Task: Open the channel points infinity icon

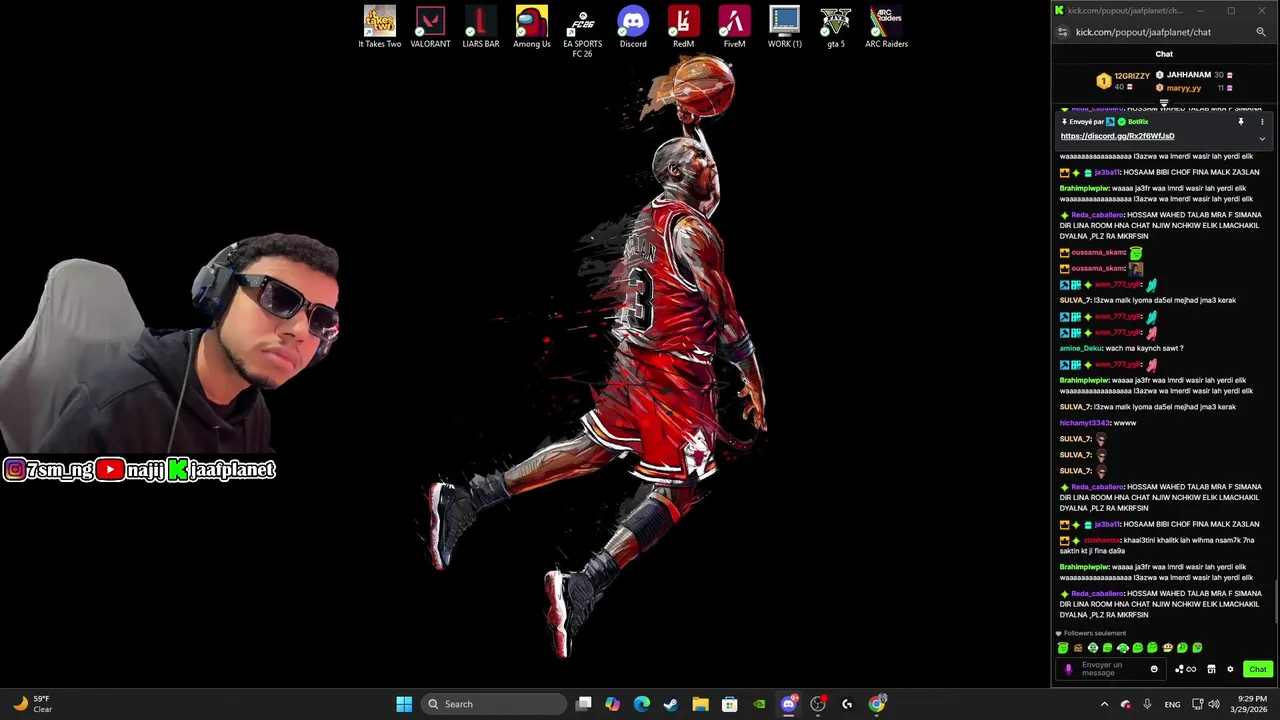Action: pyautogui.click(x=1186, y=669)
